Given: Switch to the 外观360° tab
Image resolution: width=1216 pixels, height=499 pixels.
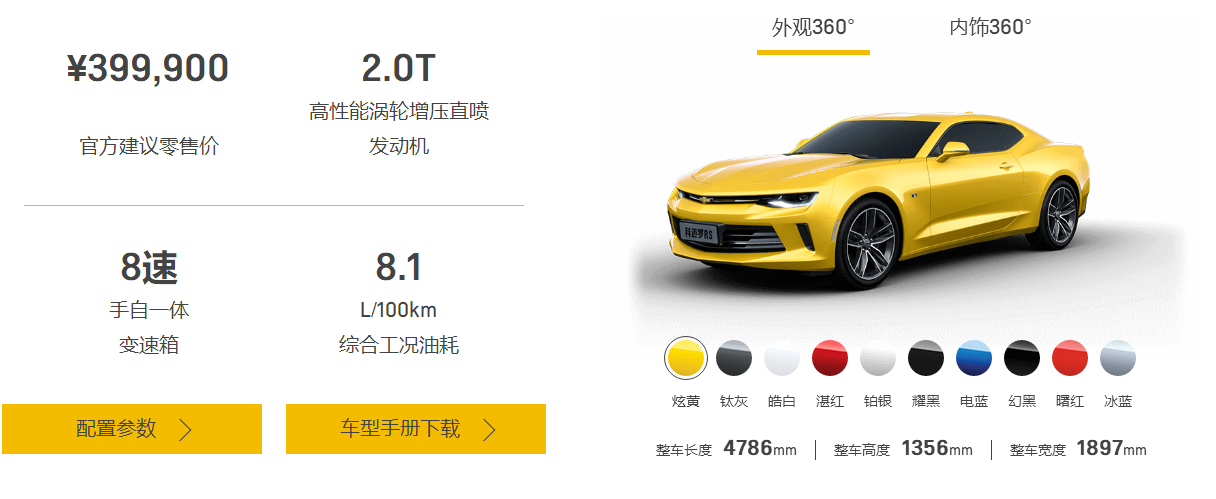Looking at the screenshot, I should [813, 28].
